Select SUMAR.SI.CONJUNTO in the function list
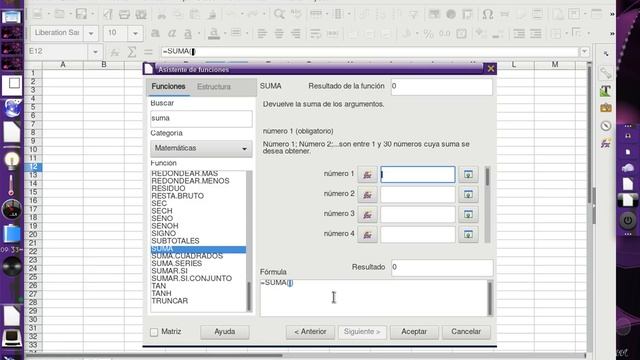Viewport: 640px width, 360px height. pos(191,278)
